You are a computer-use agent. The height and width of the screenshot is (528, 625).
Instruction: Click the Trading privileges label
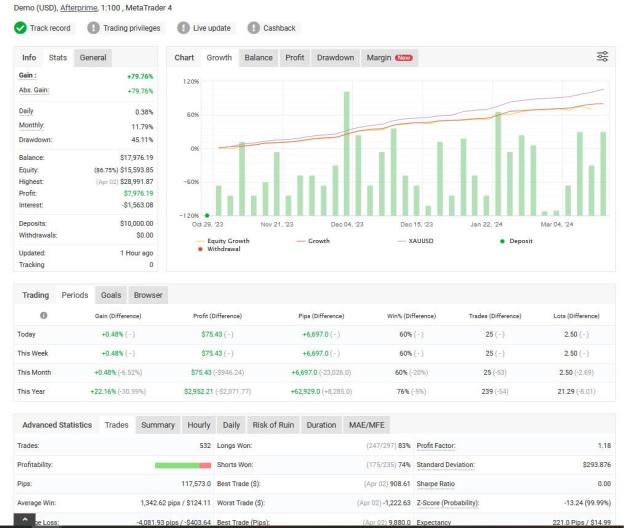pyautogui.click(x=132, y=28)
